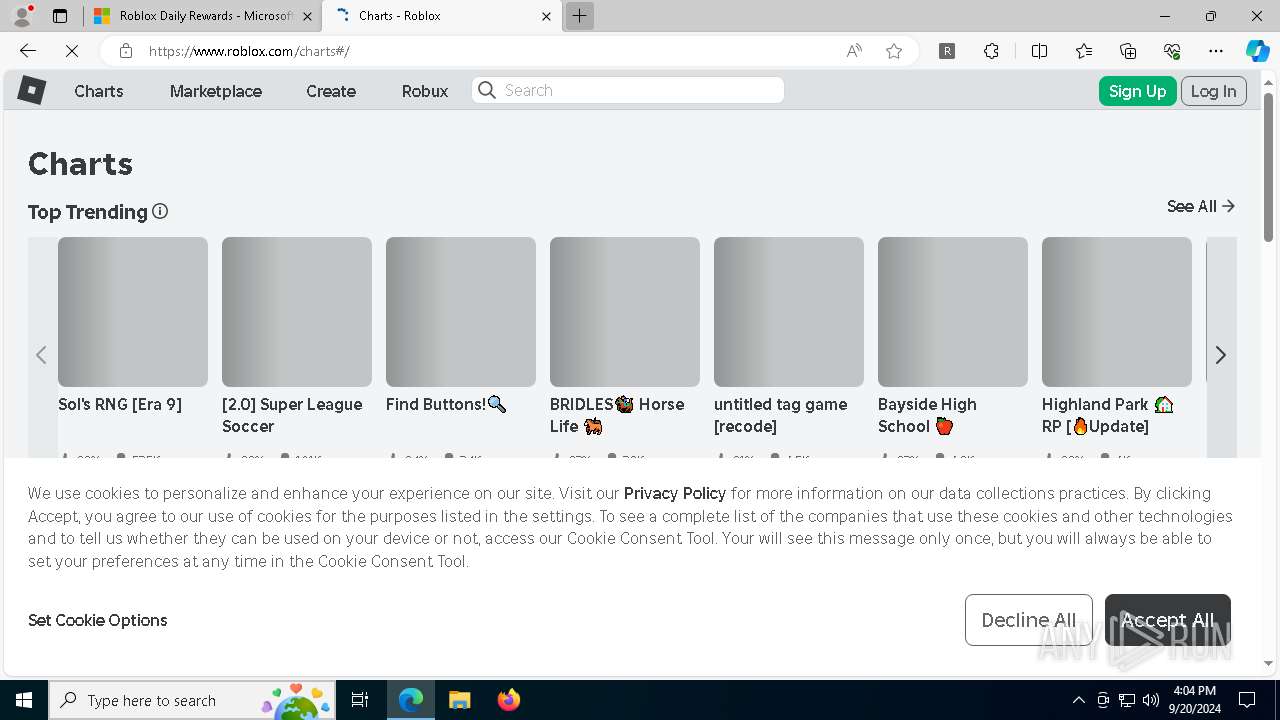Open a new tab with plus button

pos(579,16)
